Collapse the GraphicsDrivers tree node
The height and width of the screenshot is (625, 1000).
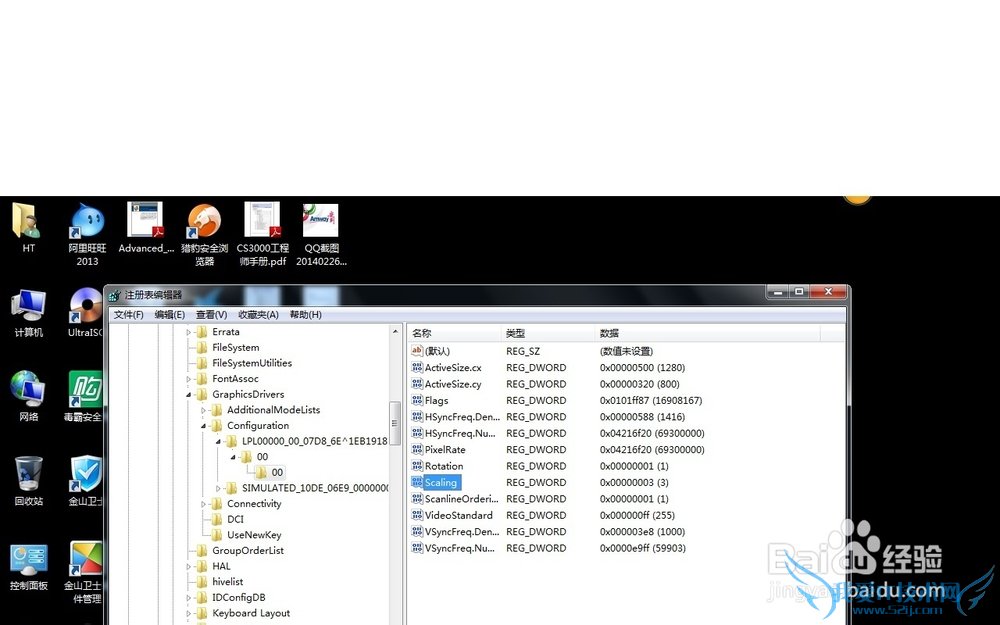tap(189, 395)
